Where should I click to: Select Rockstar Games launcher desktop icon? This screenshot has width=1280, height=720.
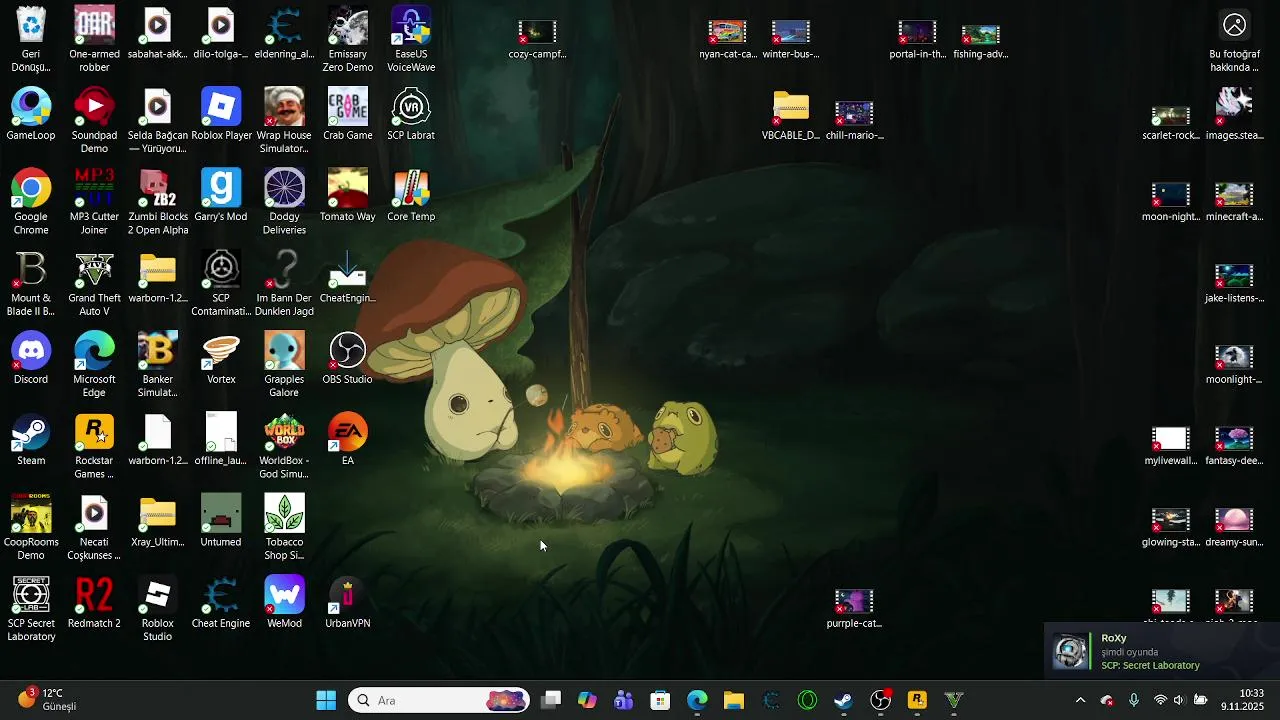94,446
